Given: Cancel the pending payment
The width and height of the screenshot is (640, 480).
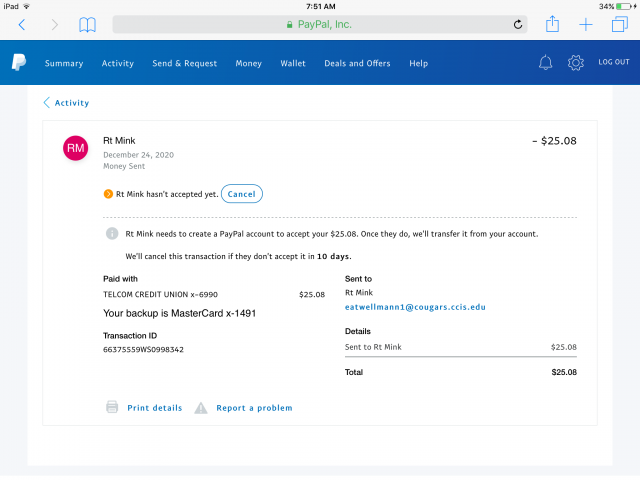Looking at the screenshot, I should (242, 194).
